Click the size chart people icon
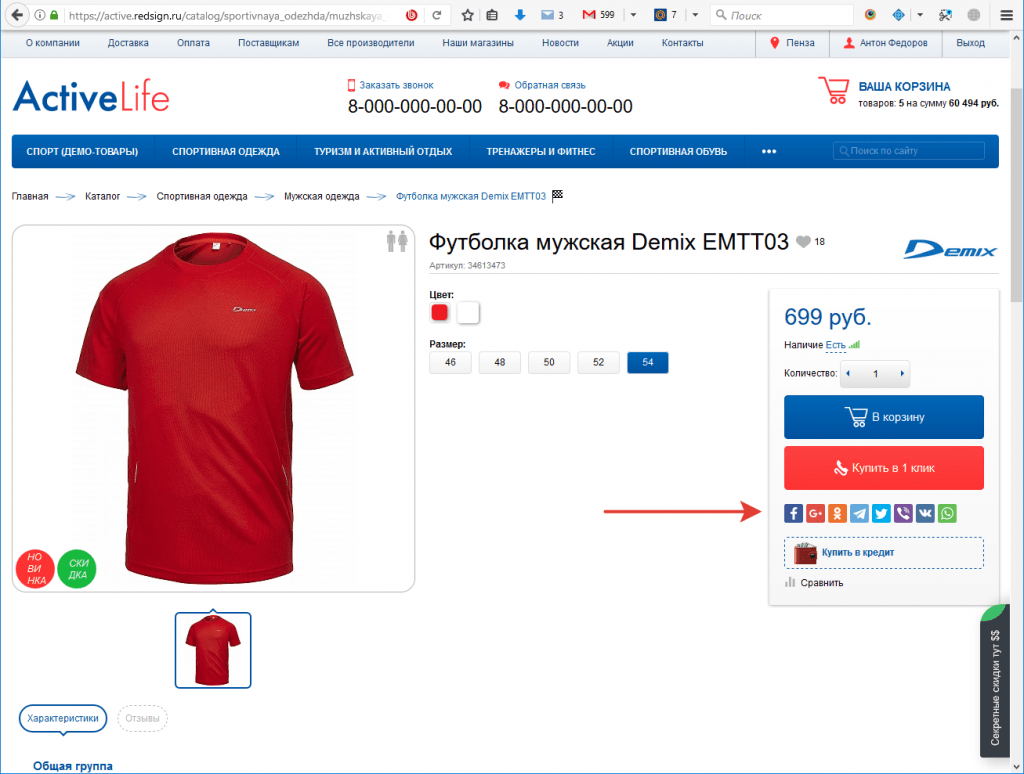The height and width of the screenshot is (774, 1024). [396, 241]
